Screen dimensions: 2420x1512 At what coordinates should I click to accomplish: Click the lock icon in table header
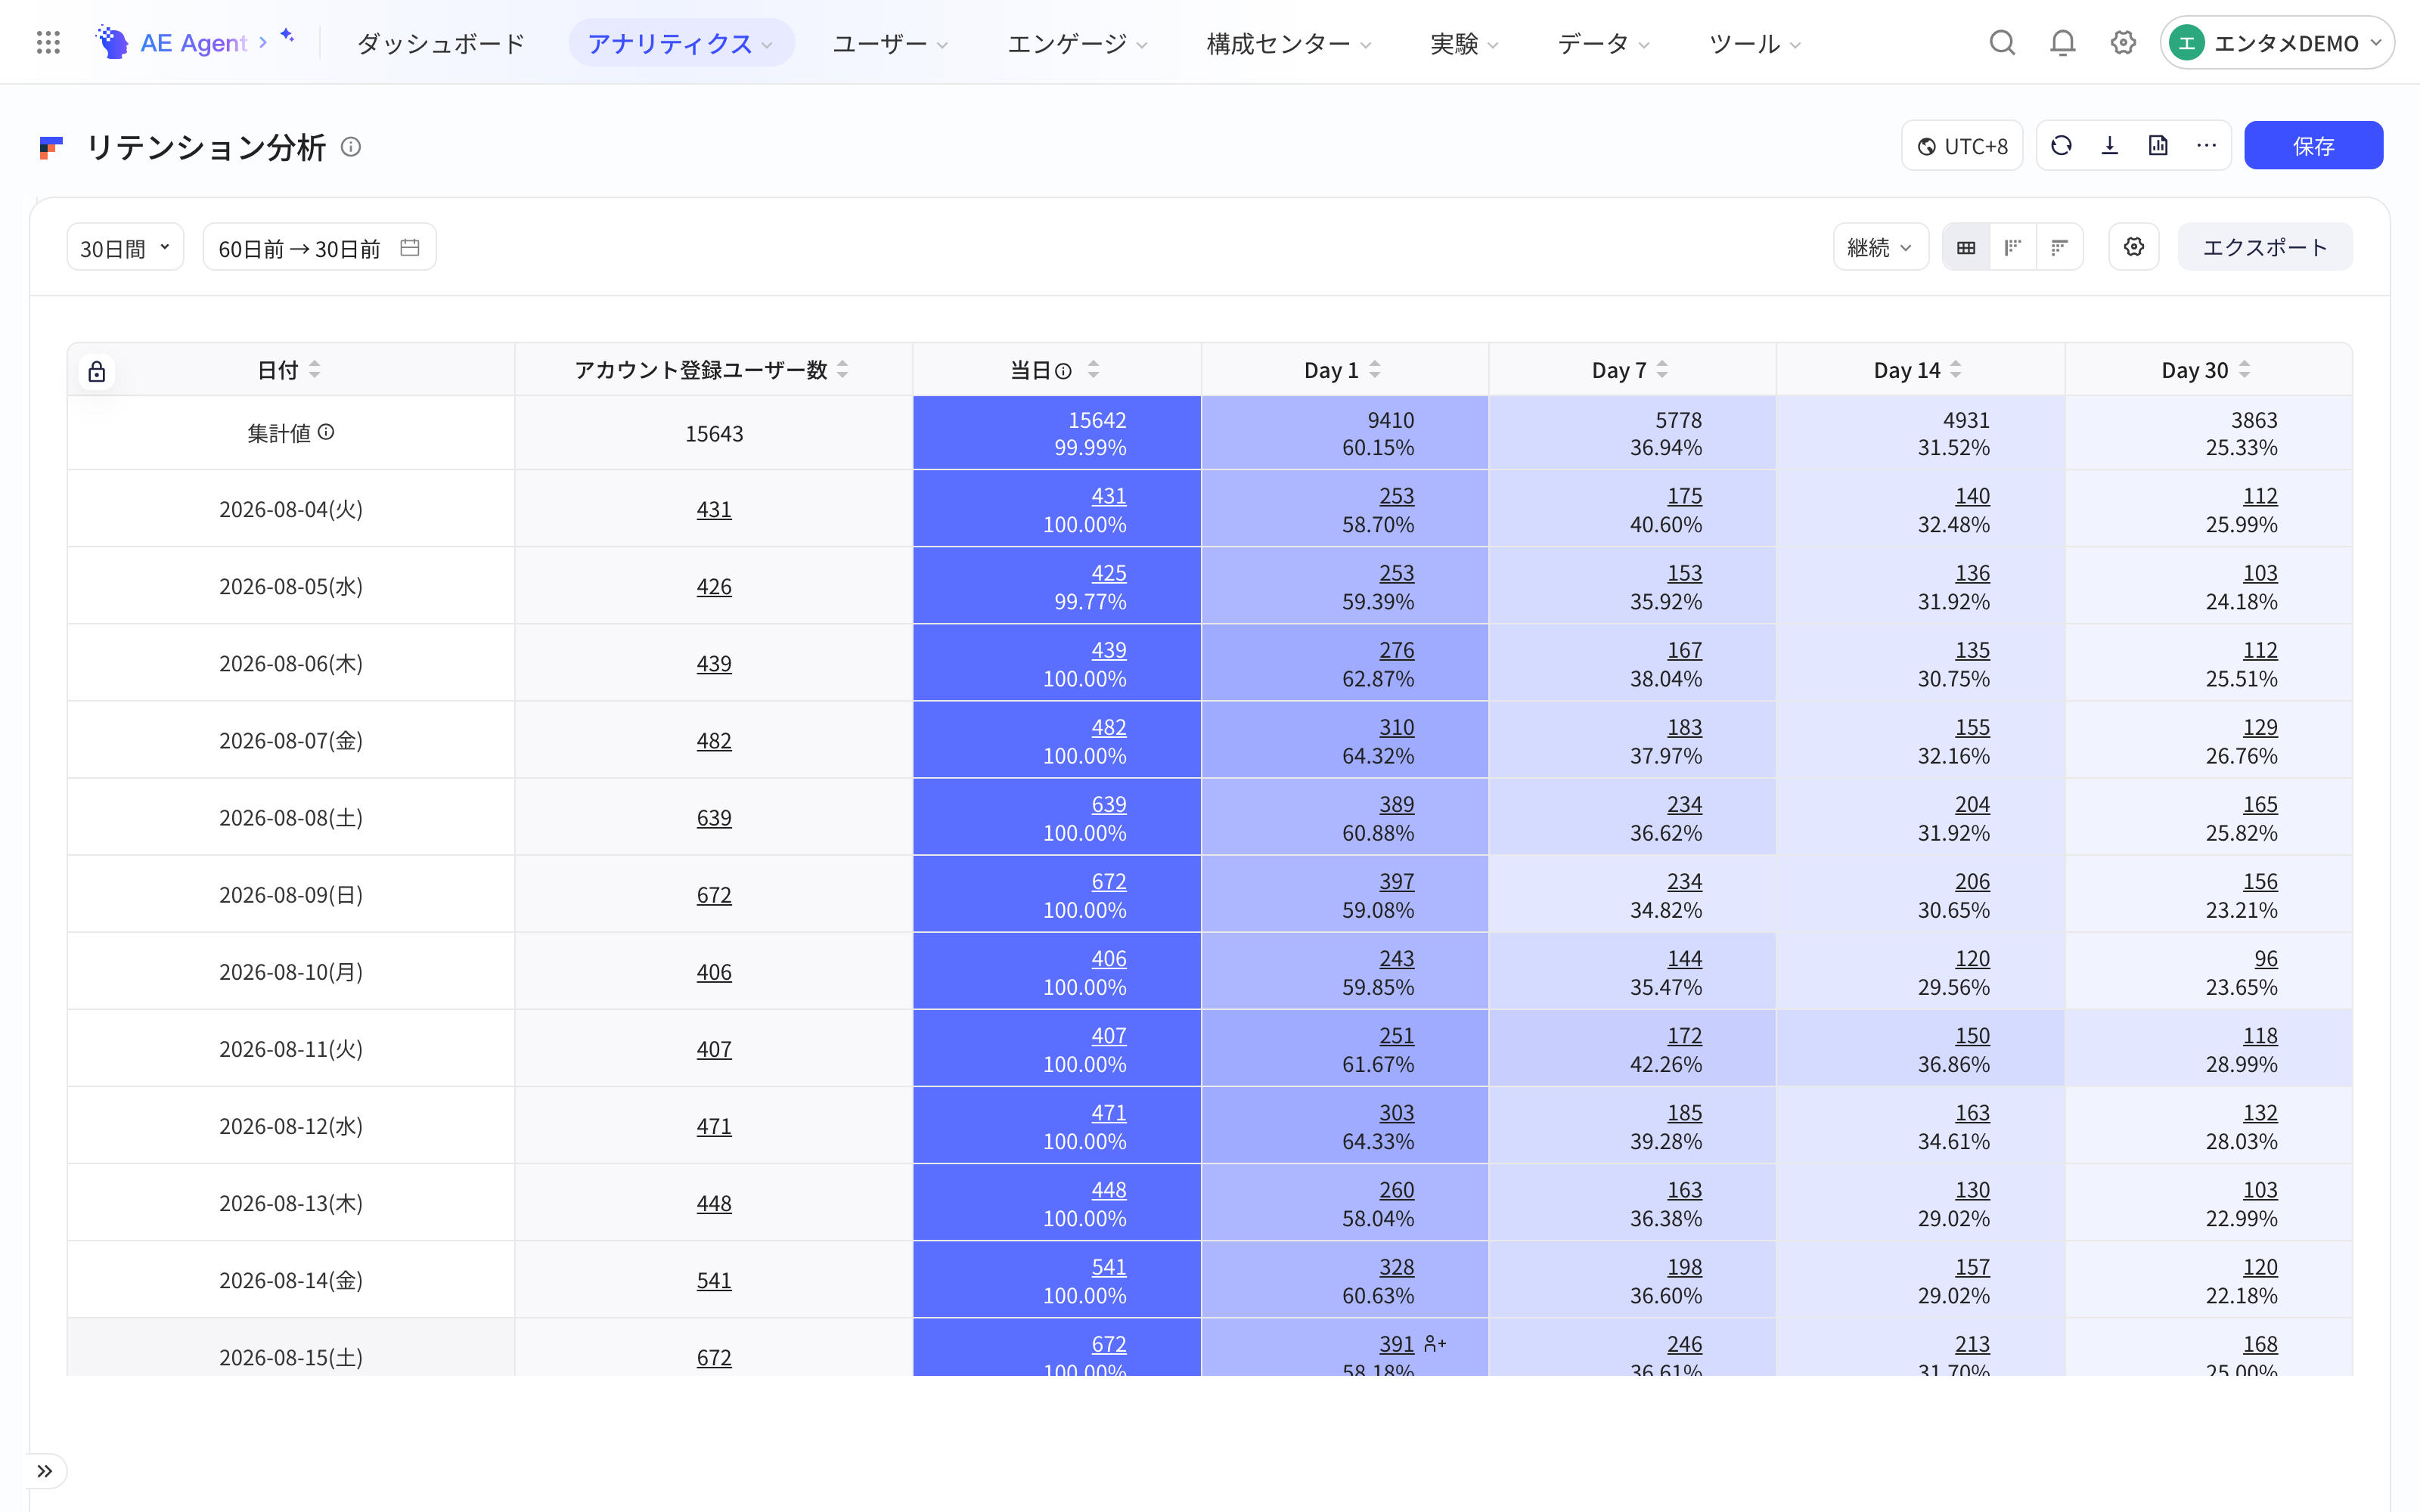click(x=97, y=372)
